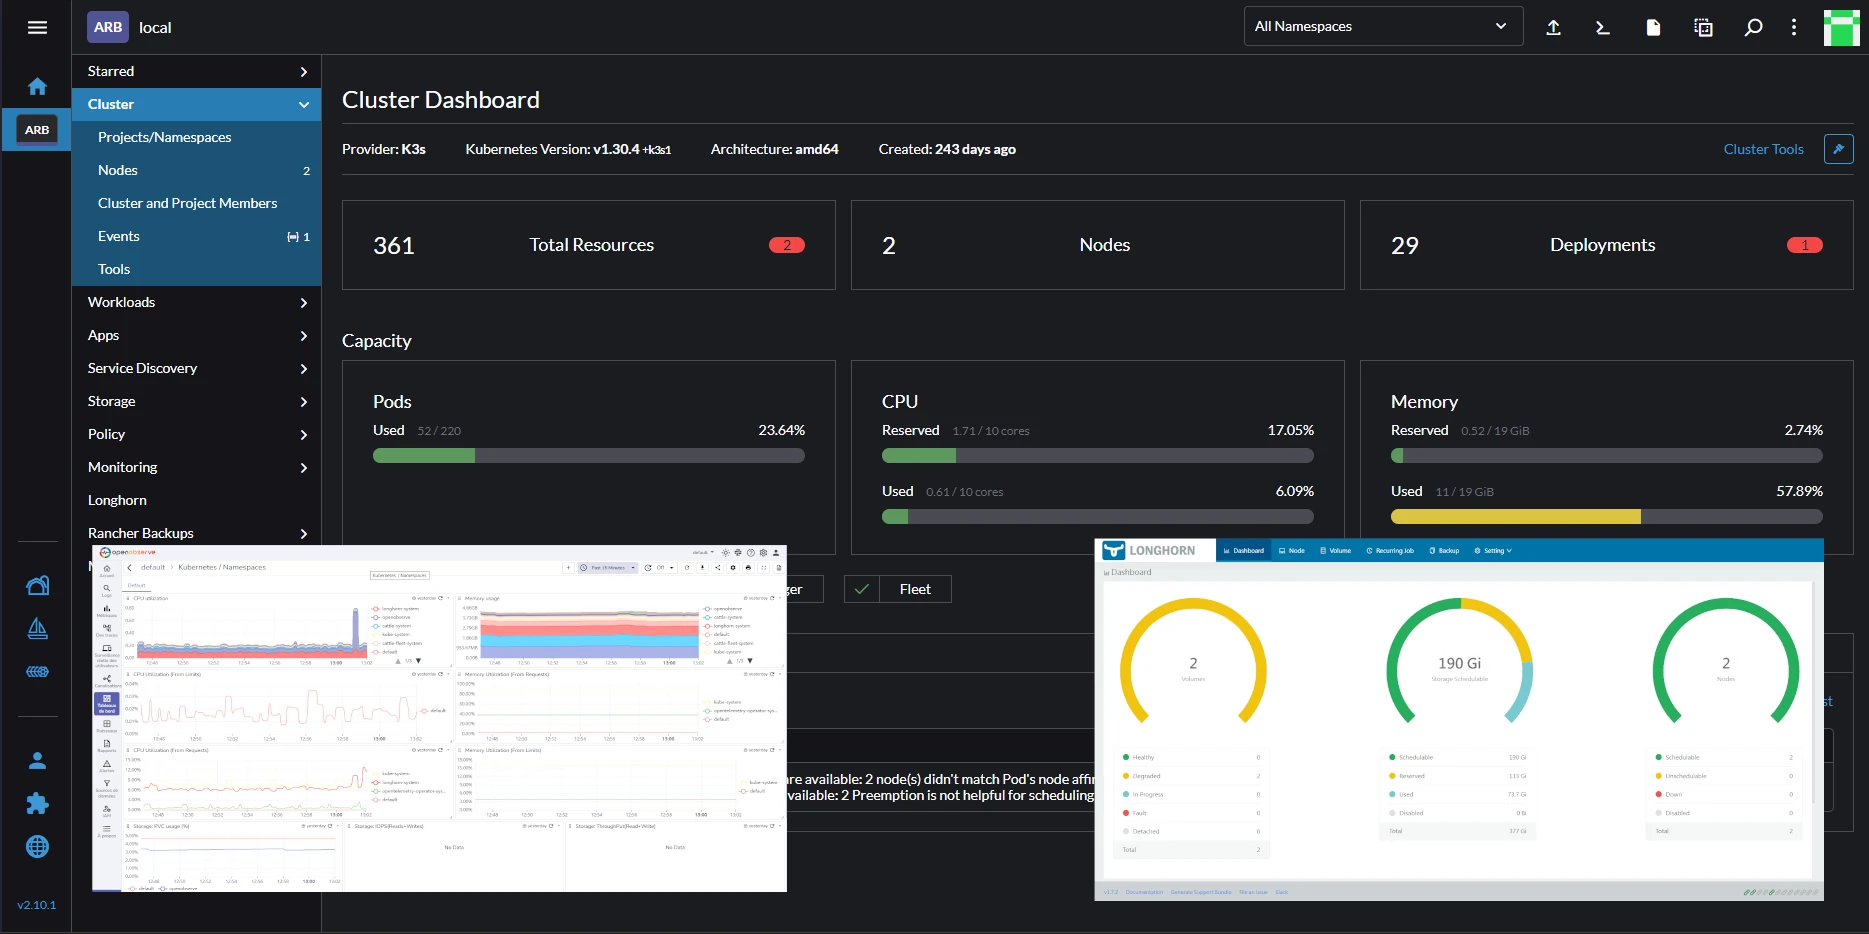Click the OpenObserve dashboard screenshot thumbnail
Image resolution: width=1869 pixels, height=934 pixels.
point(439,718)
